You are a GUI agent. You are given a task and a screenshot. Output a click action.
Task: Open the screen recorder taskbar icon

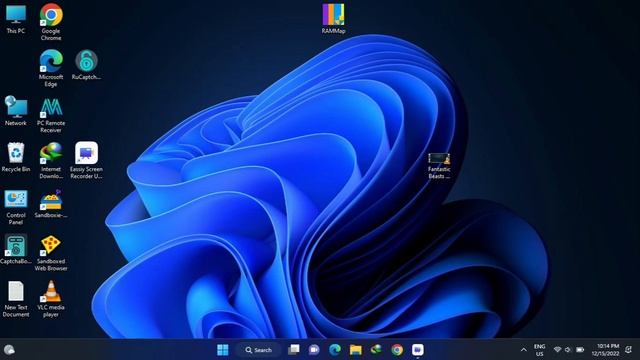418,350
